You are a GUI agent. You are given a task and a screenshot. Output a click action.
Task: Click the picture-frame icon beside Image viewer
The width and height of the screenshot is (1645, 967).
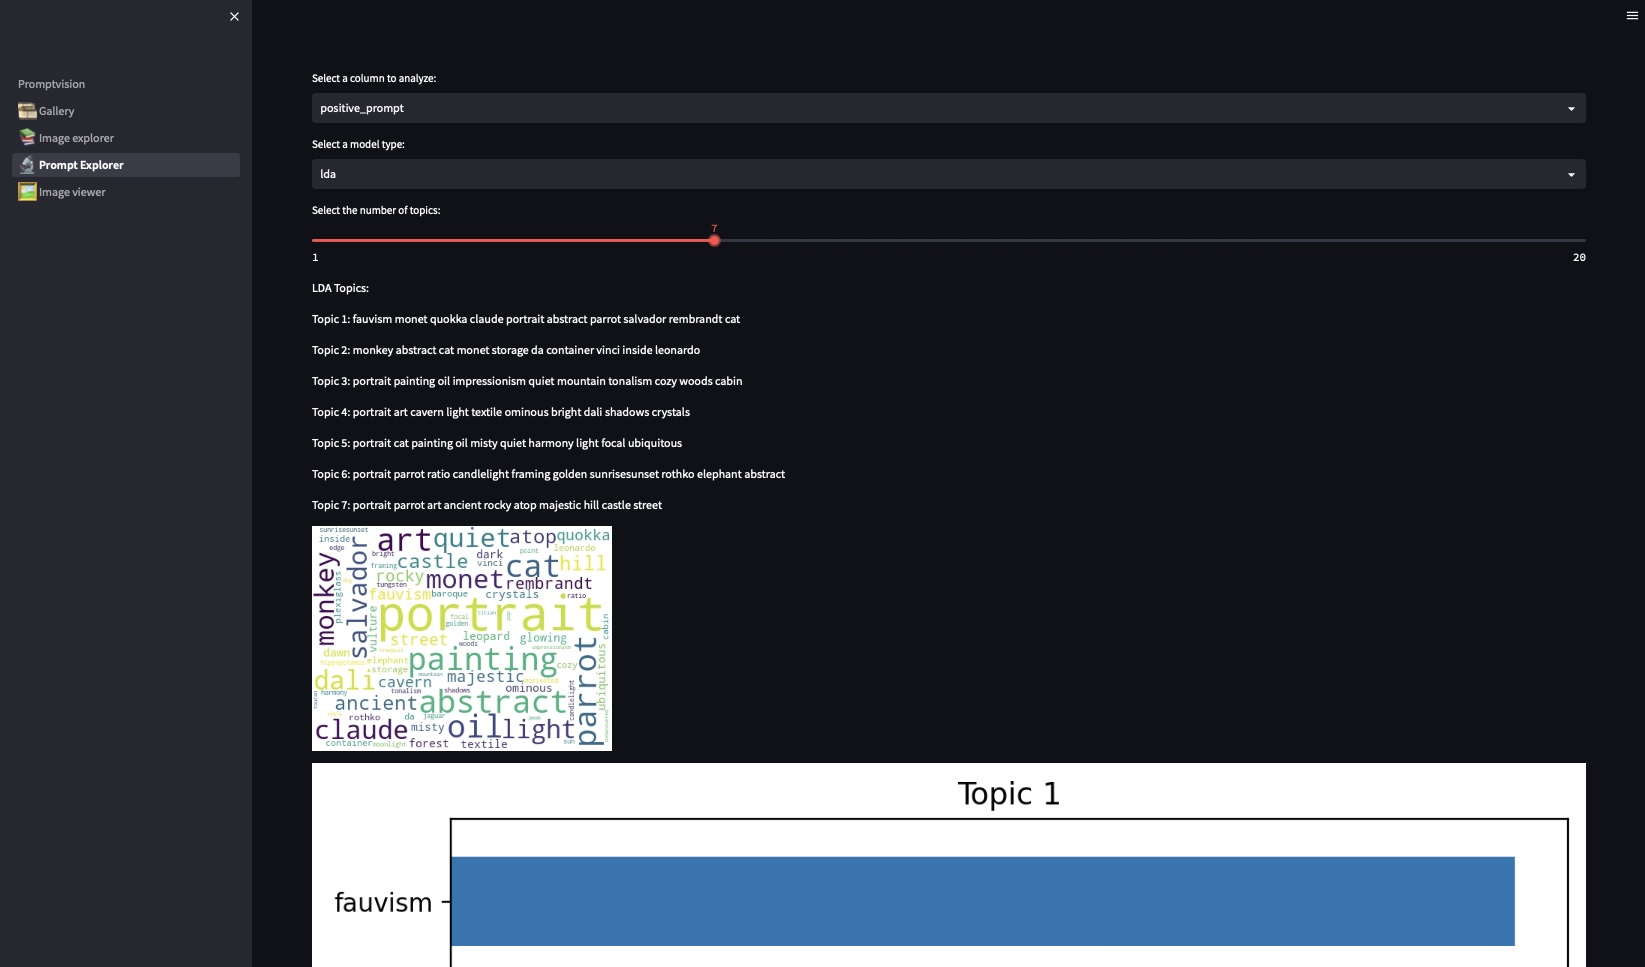click(x=27, y=191)
